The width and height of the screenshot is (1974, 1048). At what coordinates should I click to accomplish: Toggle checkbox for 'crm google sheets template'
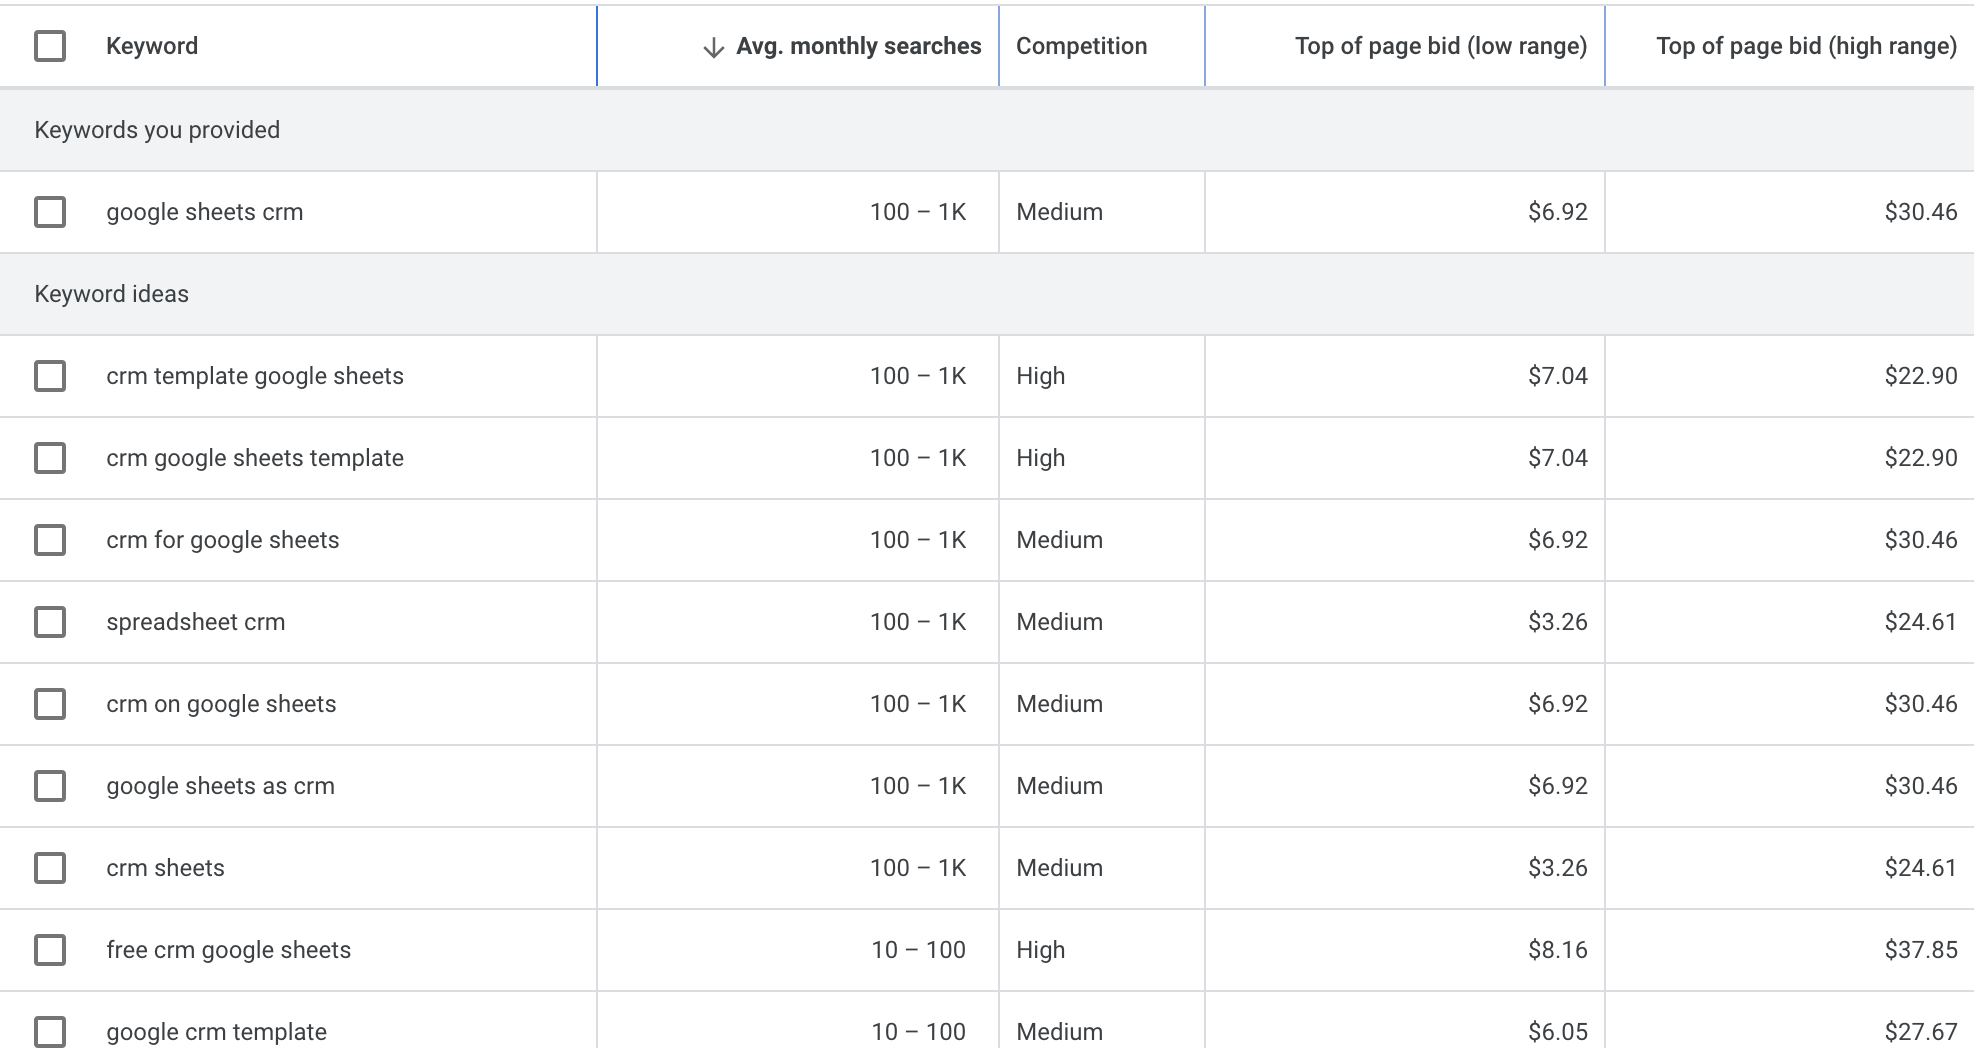click(50, 458)
